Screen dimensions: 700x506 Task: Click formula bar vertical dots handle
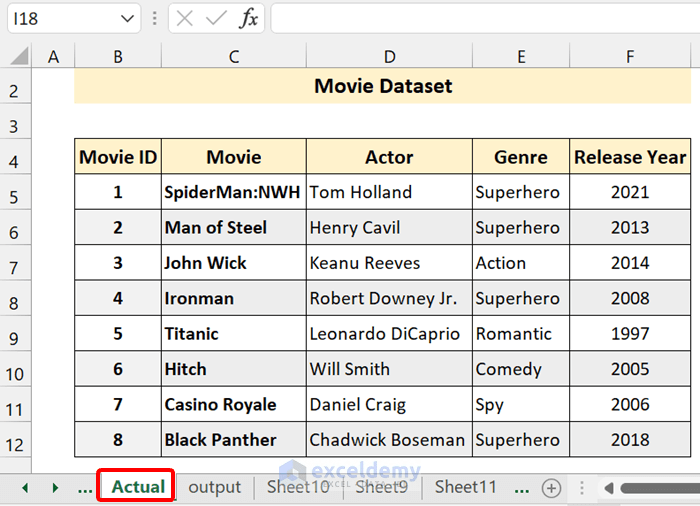pyautogui.click(x=154, y=18)
